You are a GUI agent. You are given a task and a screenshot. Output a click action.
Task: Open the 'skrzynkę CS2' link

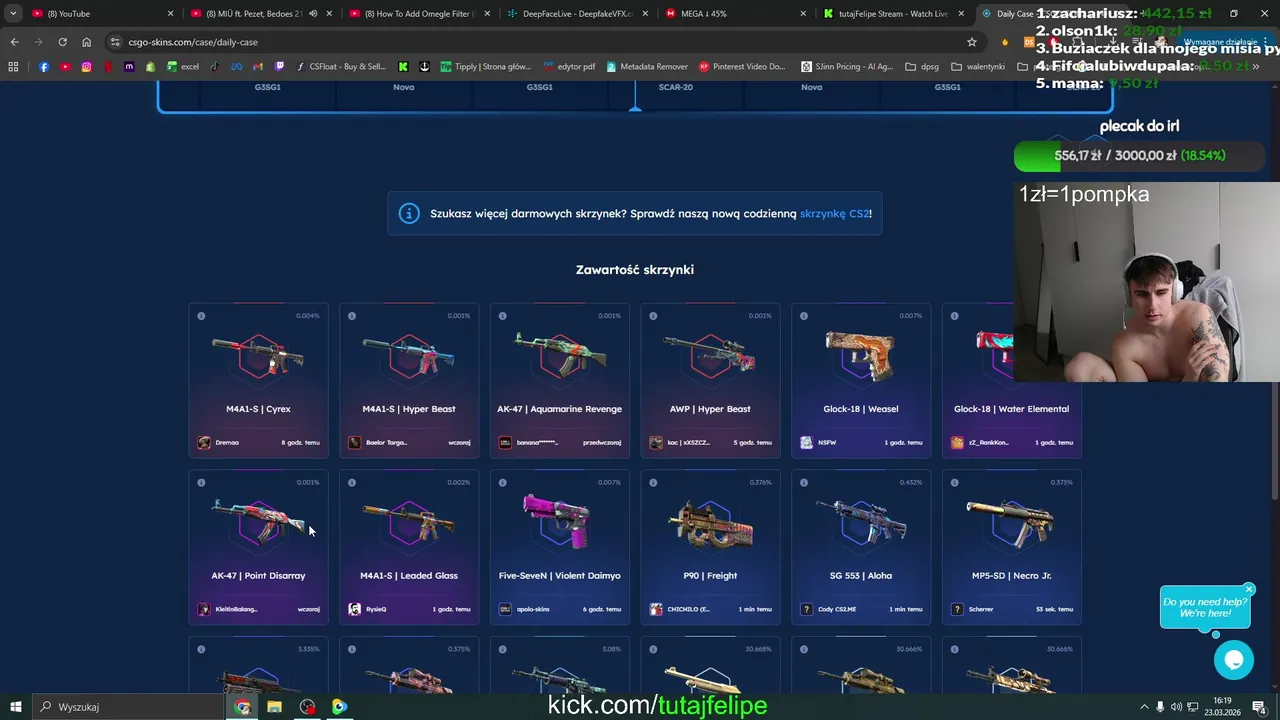pyautogui.click(x=834, y=214)
